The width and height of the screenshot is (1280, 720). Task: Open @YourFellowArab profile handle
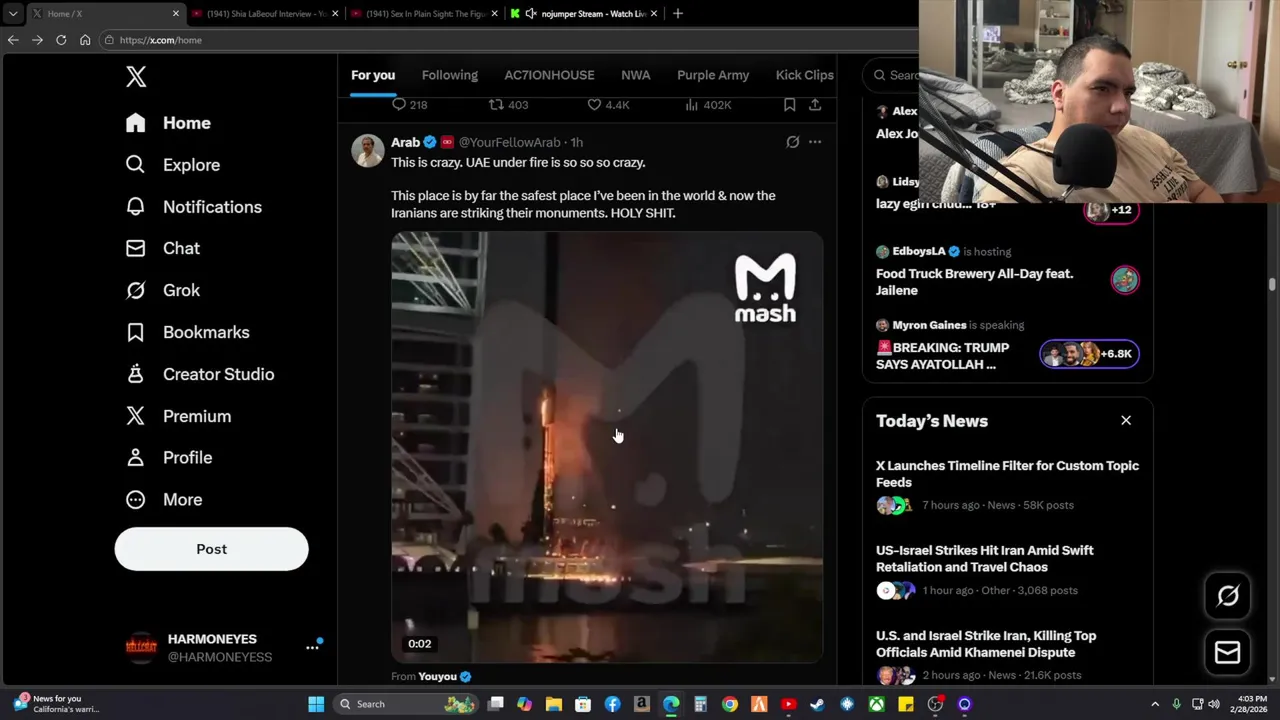(509, 142)
